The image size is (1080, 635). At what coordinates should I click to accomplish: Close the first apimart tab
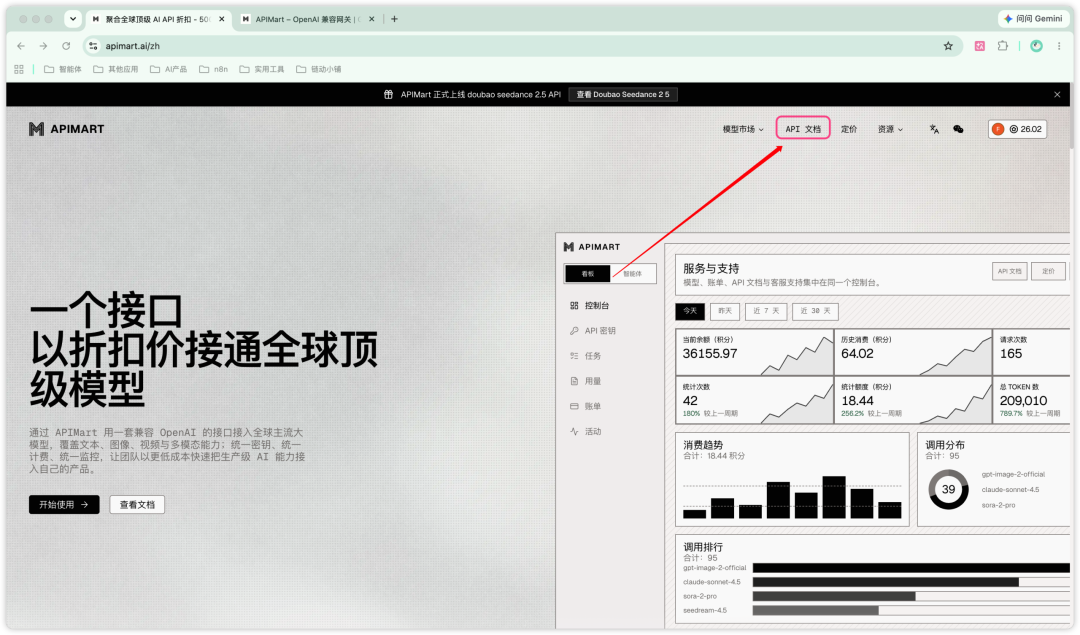222,19
